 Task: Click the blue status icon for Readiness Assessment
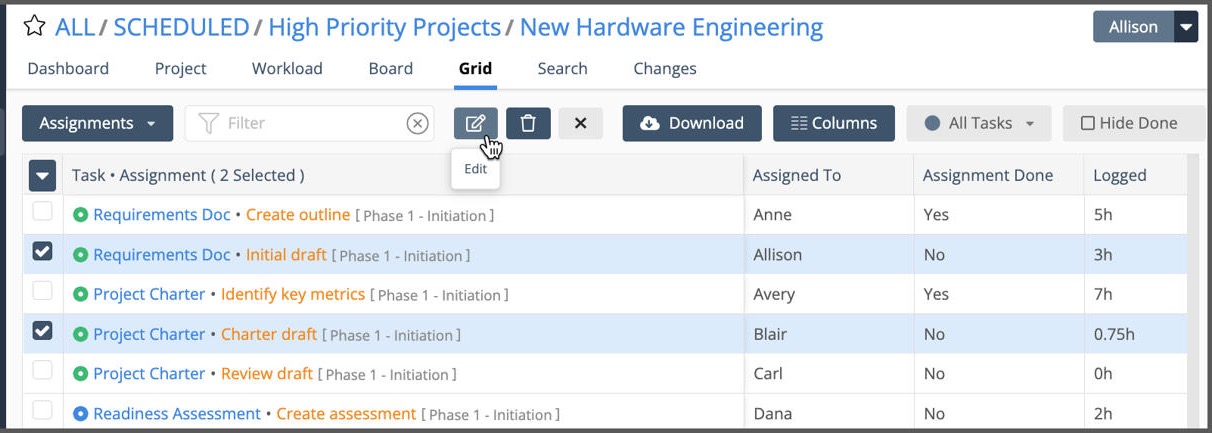80,414
